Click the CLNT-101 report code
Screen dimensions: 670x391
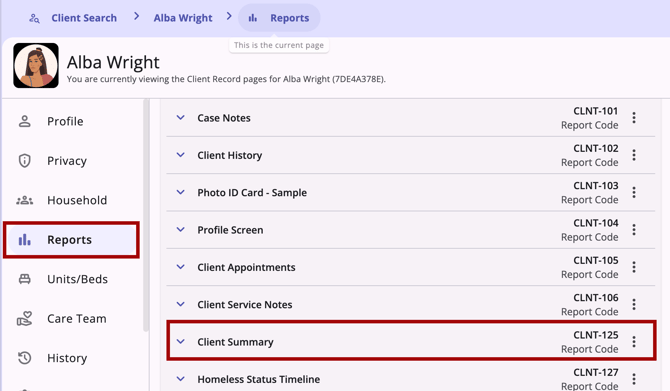tap(596, 111)
